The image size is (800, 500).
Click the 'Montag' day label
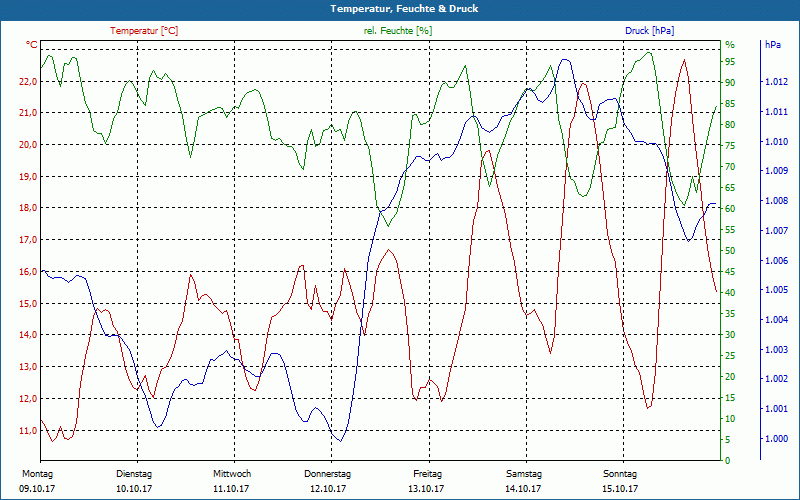[x=38, y=474]
